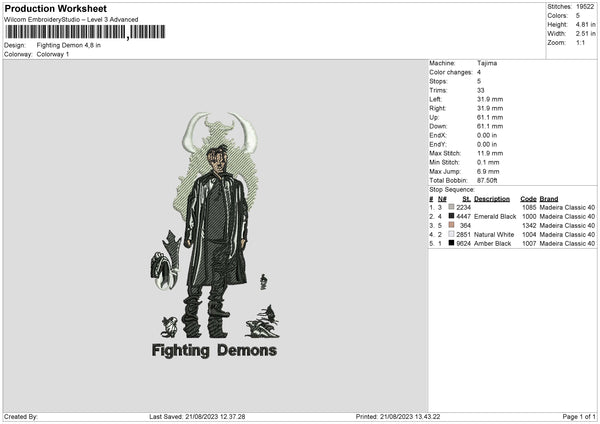The height and width of the screenshot is (424, 600).
Task: Click the Zoom value '1:1'
Action: 580,42
